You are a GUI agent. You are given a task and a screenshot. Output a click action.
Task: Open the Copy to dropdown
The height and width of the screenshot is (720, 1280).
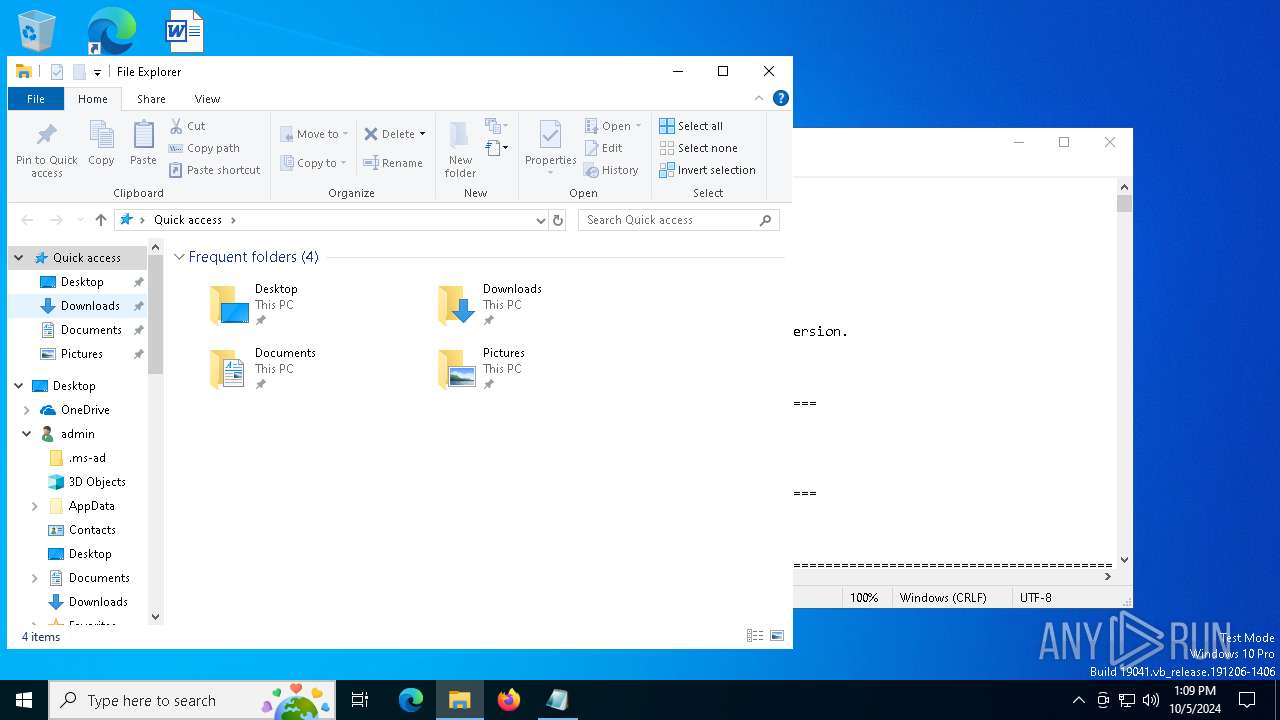[x=314, y=163]
